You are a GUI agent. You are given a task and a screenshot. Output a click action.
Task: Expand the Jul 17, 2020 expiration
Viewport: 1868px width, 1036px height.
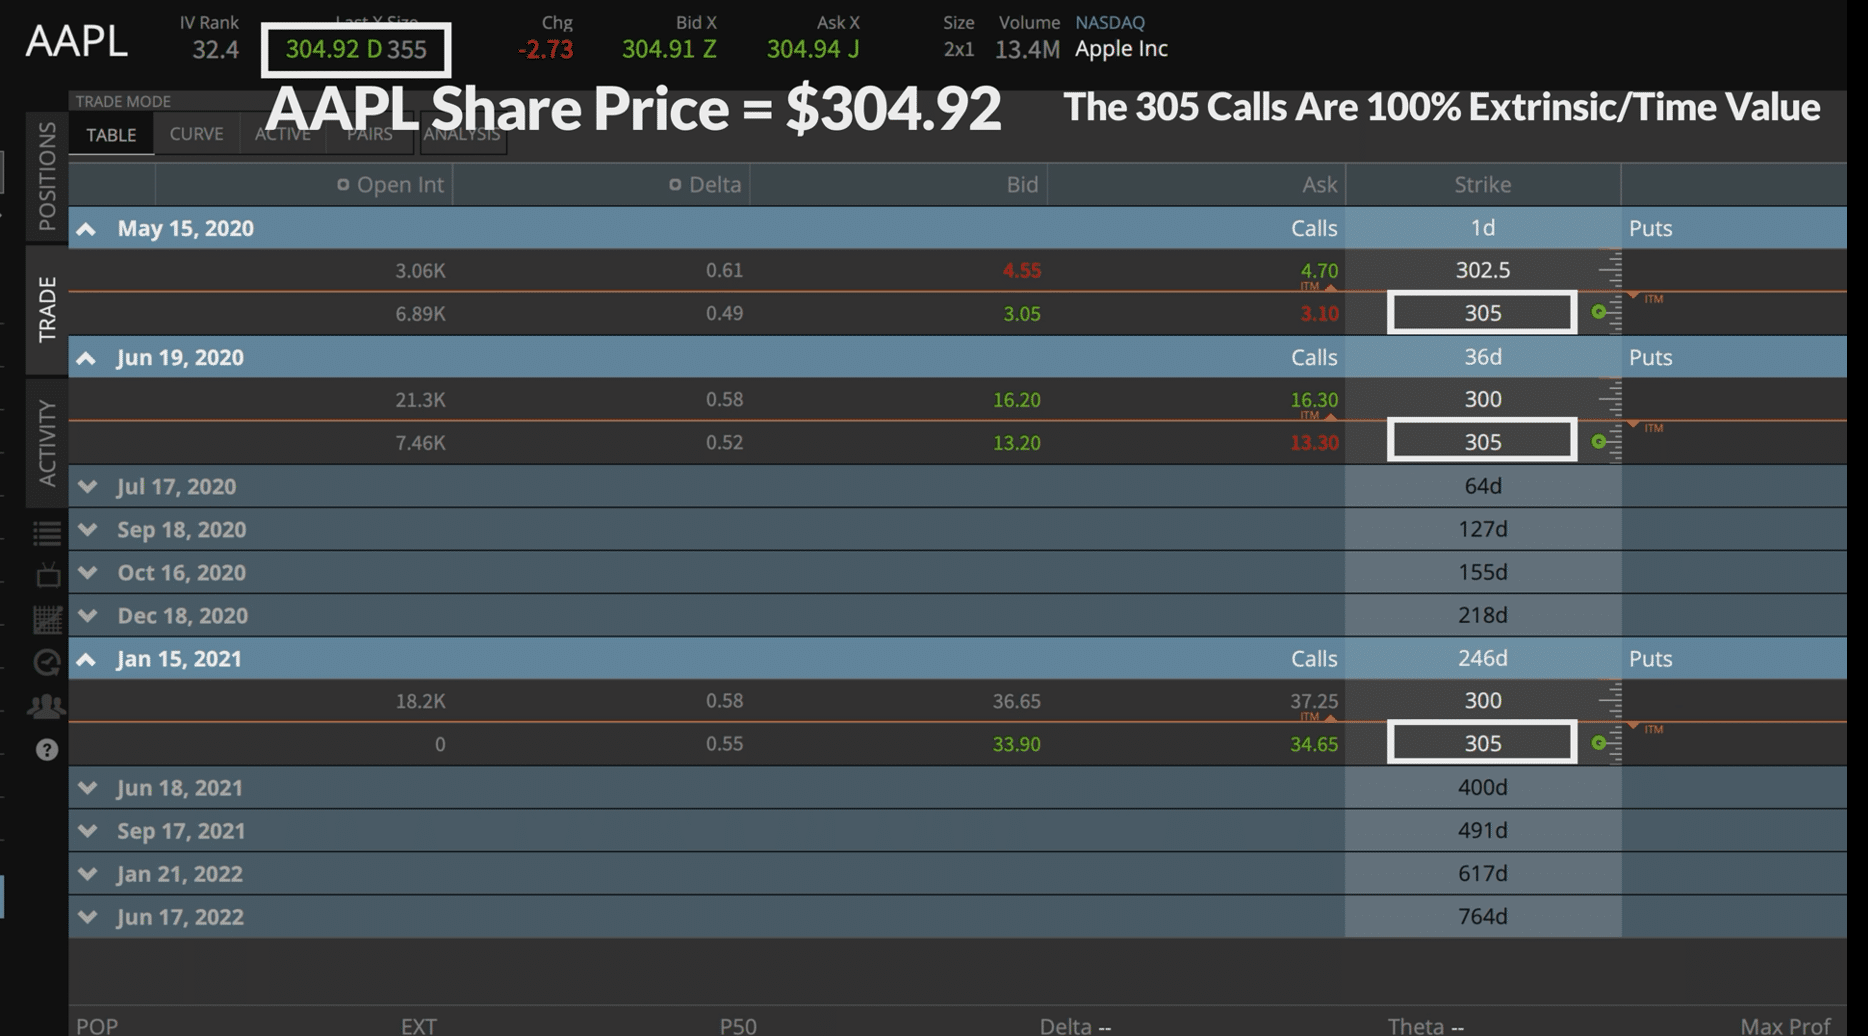pos(88,486)
